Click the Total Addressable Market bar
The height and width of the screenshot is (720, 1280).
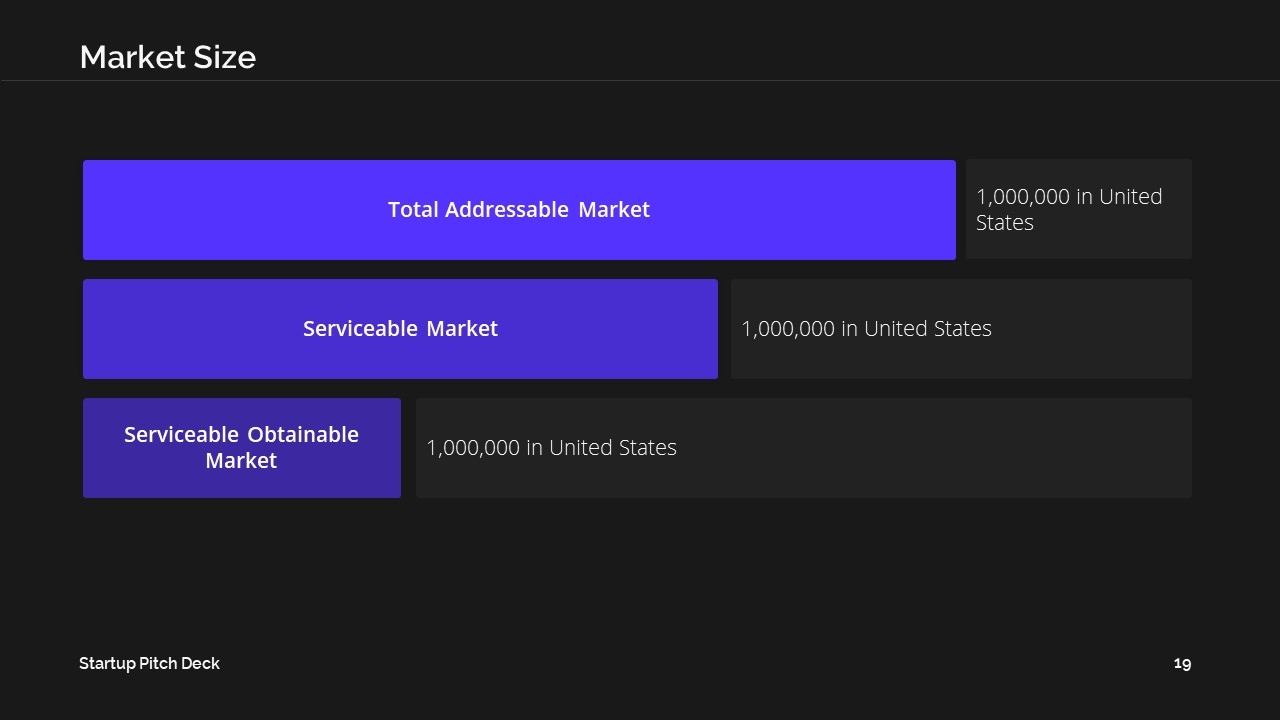[519, 210]
